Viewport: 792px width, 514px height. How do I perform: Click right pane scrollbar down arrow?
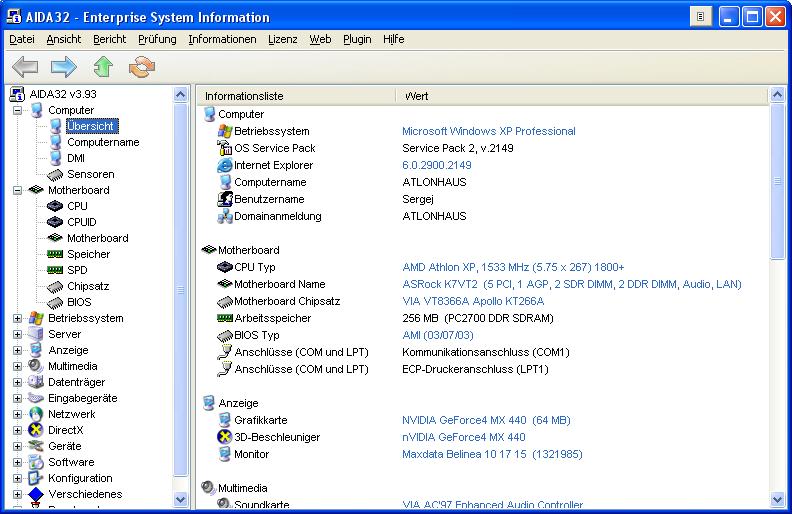click(x=777, y=499)
